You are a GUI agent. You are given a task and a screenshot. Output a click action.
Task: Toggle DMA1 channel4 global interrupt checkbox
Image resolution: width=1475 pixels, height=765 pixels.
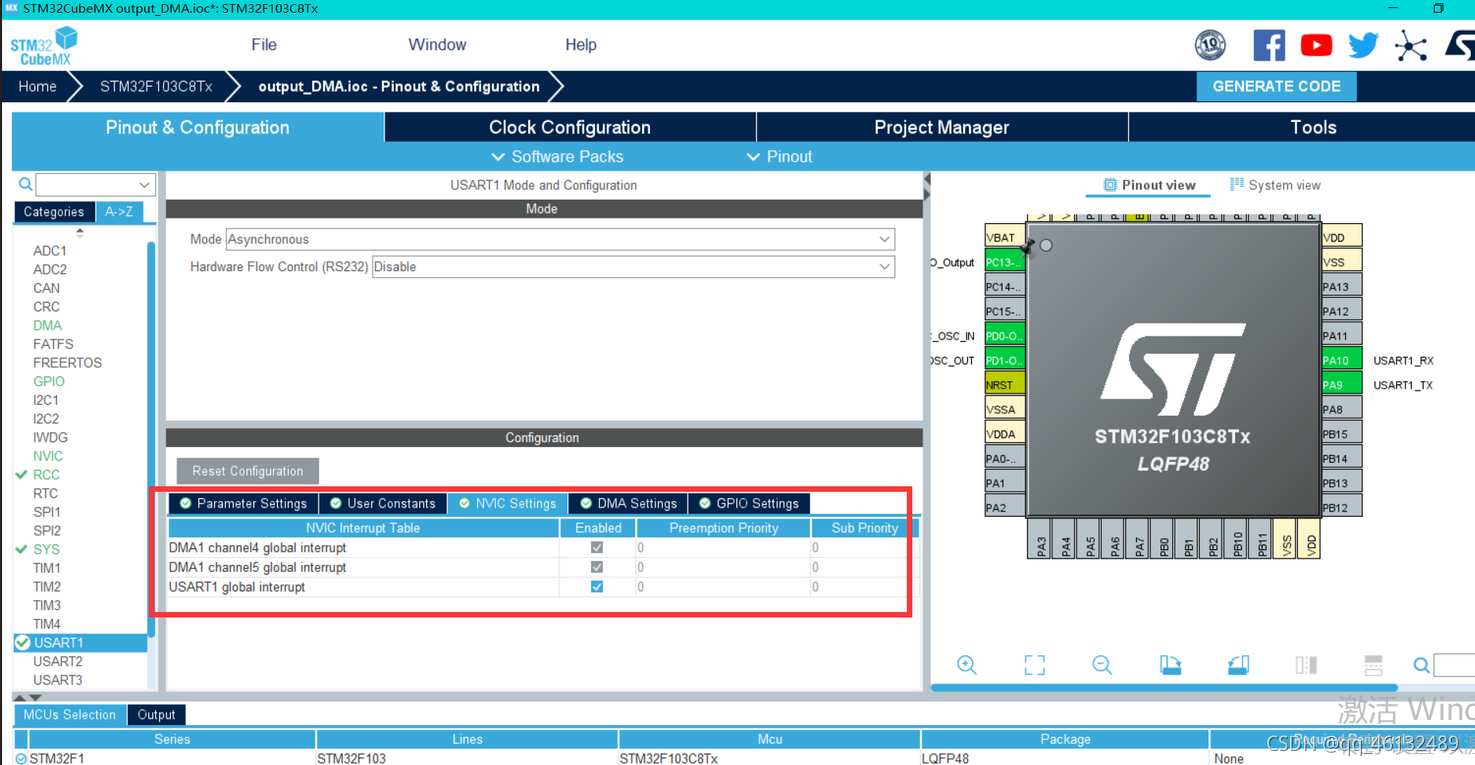point(597,548)
